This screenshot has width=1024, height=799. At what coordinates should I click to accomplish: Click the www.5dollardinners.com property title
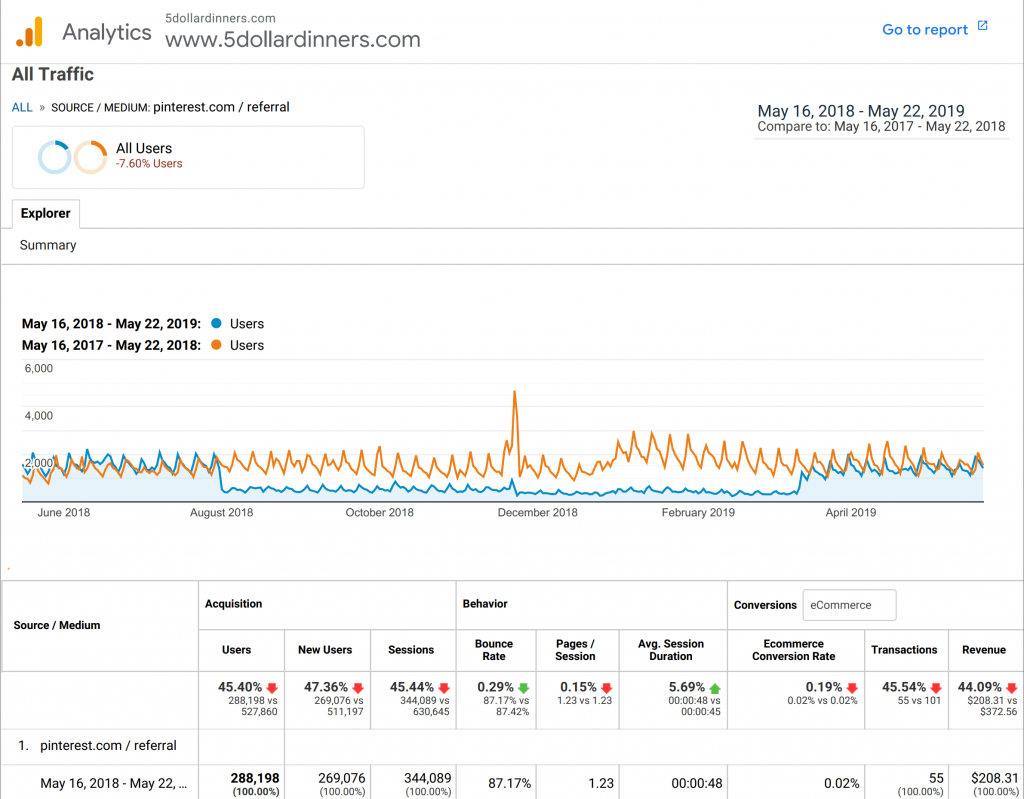293,39
